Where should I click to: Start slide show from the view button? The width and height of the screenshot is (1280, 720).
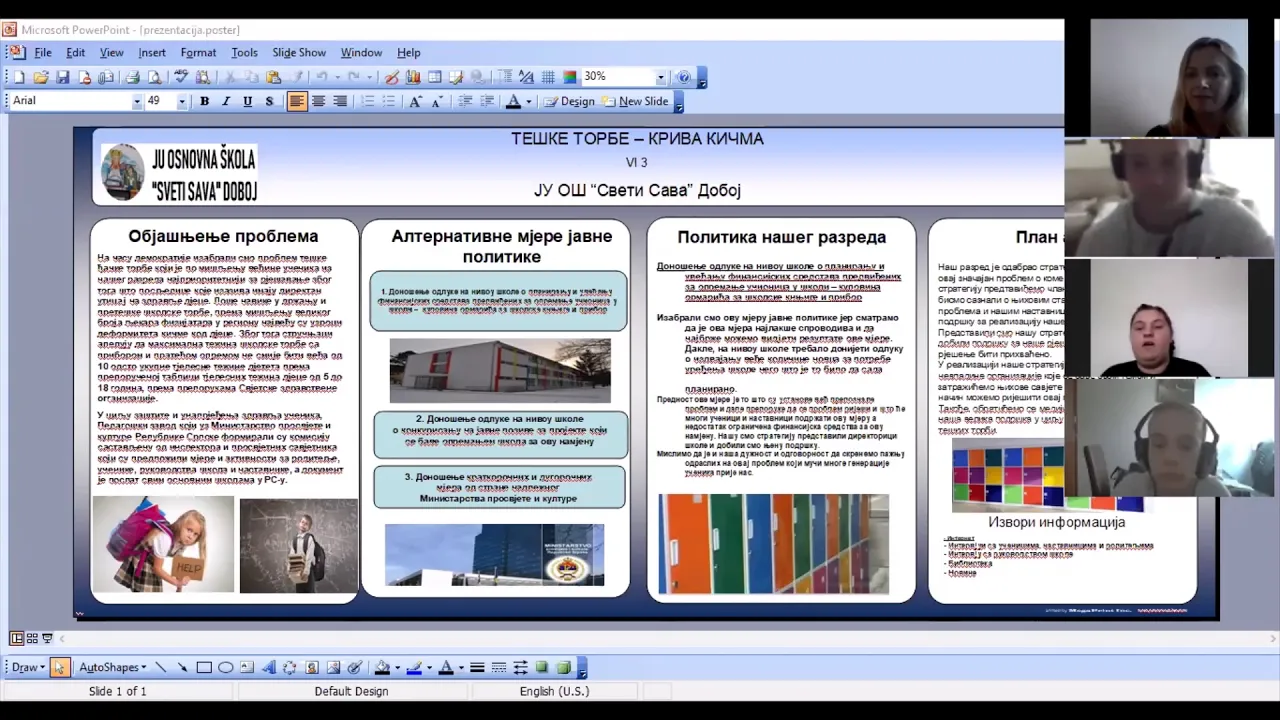coord(46,638)
